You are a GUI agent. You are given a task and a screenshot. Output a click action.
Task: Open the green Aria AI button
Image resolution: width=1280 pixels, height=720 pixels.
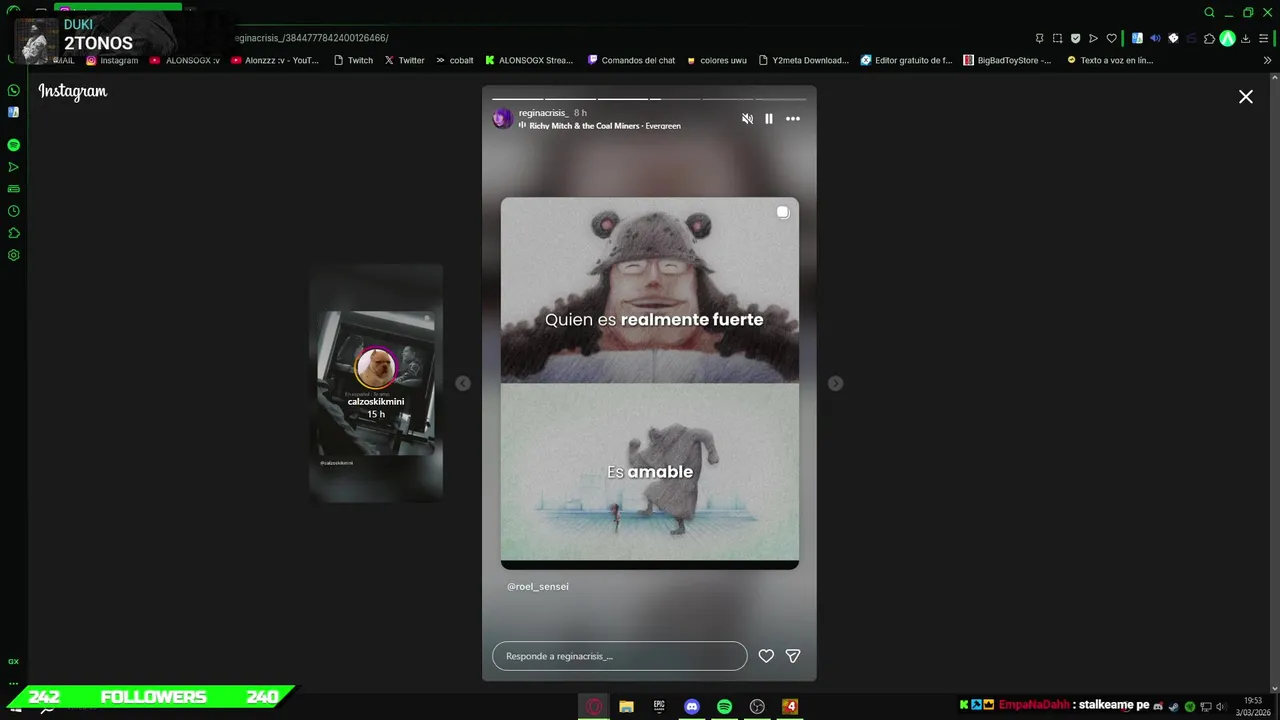click(x=1227, y=38)
